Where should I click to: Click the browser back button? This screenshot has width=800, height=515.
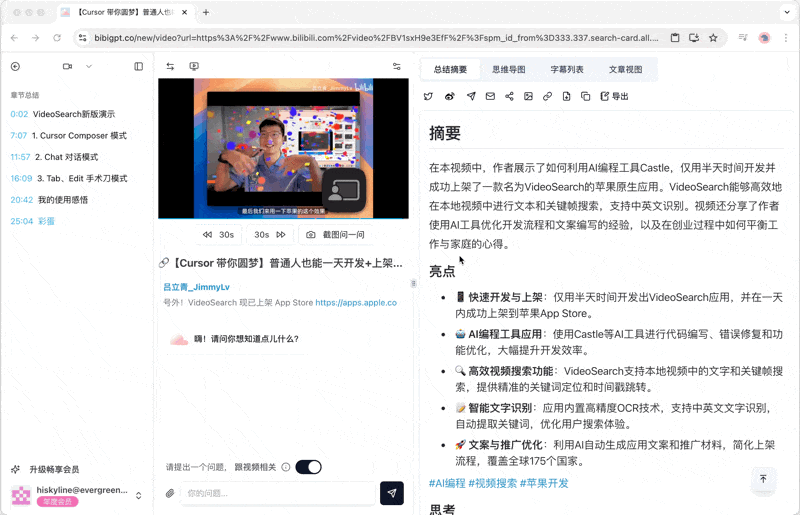14,38
